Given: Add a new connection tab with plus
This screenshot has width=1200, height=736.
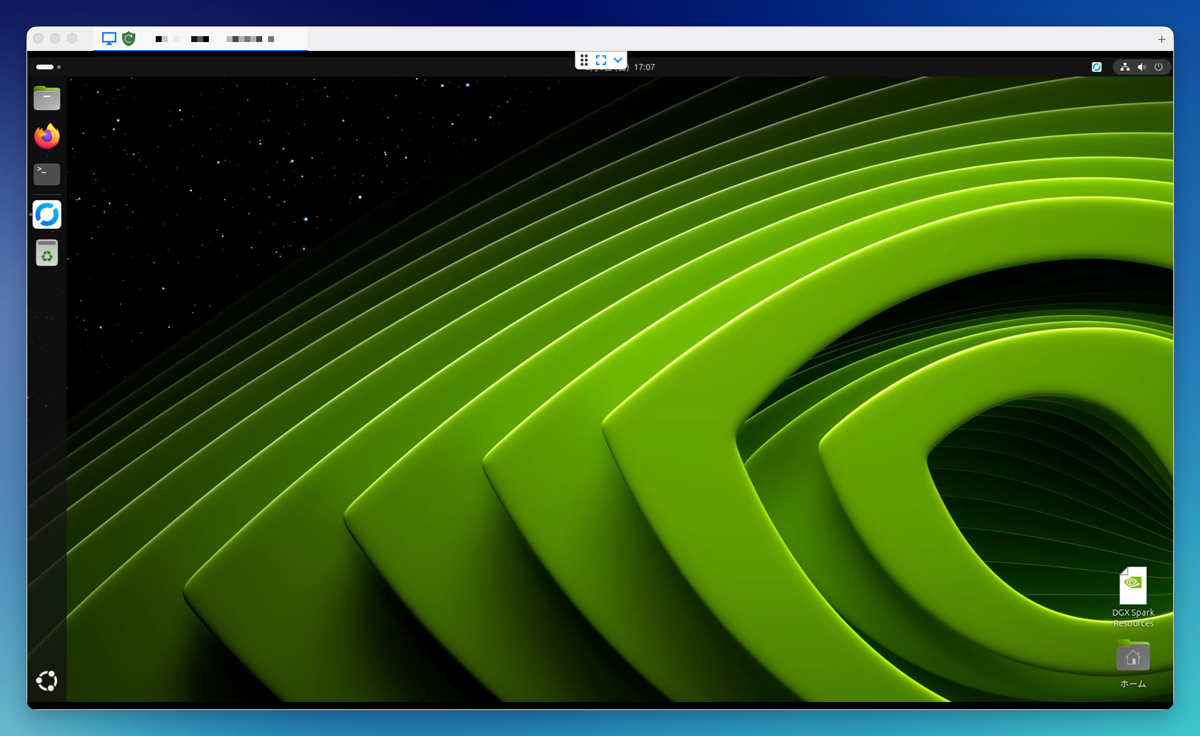Looking at the screenshot, I should [1161, 39].
